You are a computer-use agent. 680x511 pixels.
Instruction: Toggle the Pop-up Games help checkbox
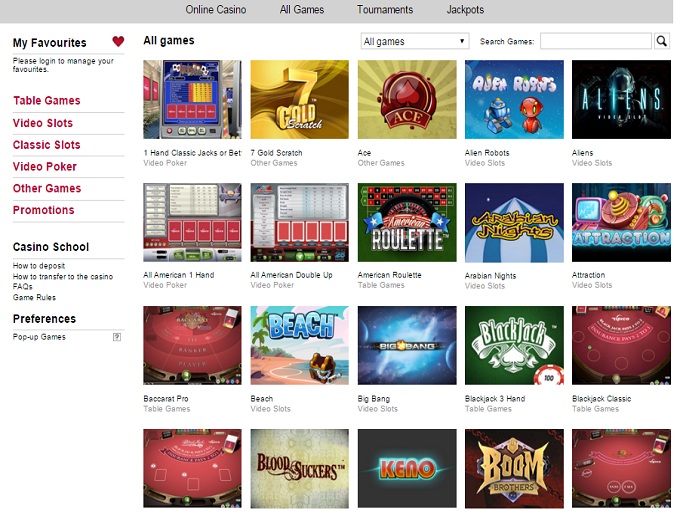[x=117, y=337]
